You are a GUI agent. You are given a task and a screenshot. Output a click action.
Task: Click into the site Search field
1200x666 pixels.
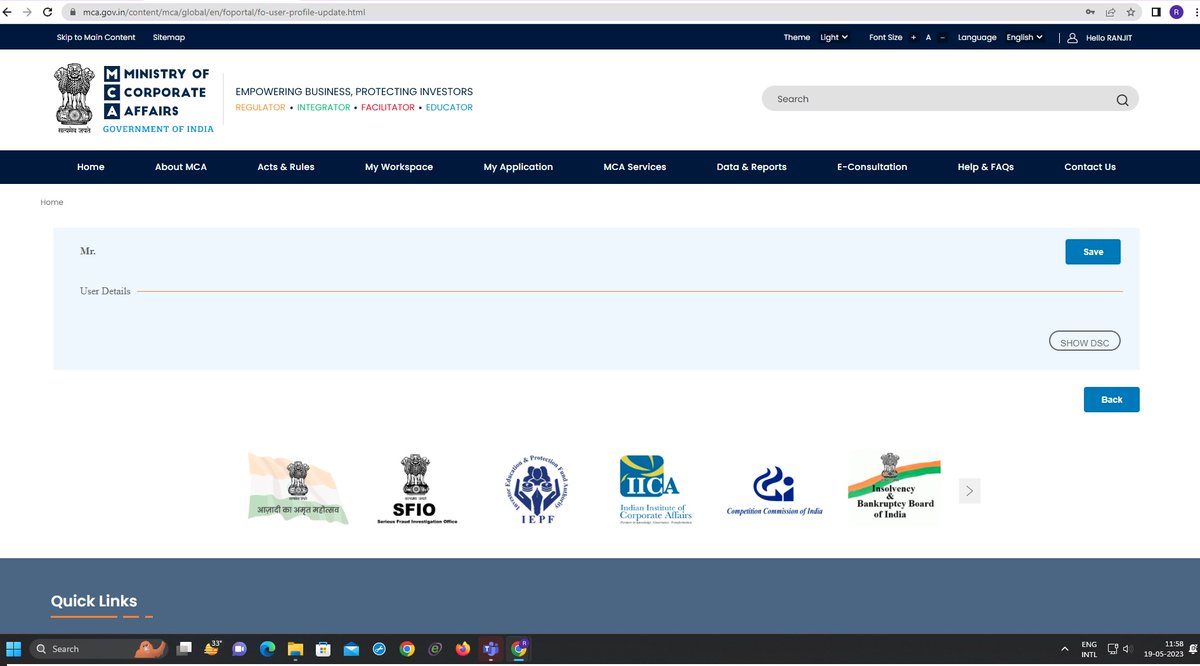click(x=940, y=99)
